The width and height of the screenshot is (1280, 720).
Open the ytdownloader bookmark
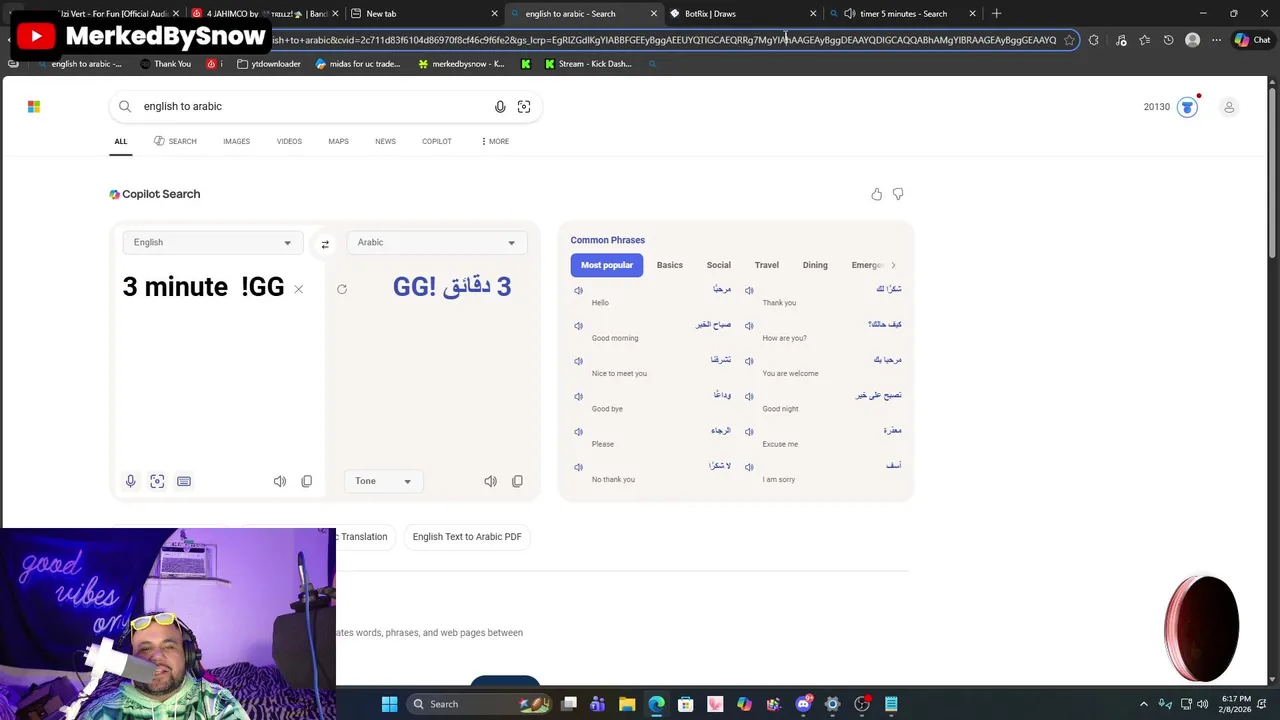coord(269,64)
